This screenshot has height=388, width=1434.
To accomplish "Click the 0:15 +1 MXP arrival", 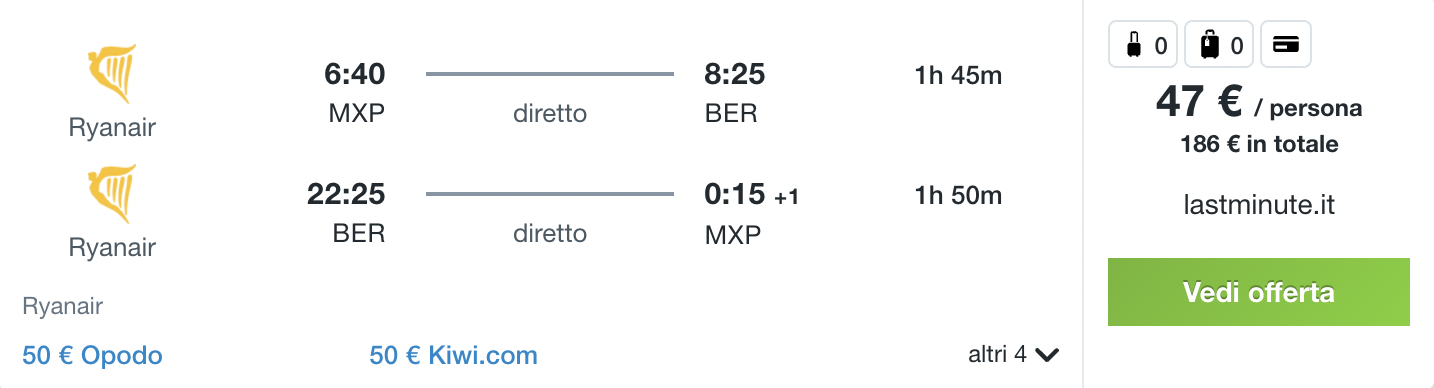I will click(x=751, y=212).
